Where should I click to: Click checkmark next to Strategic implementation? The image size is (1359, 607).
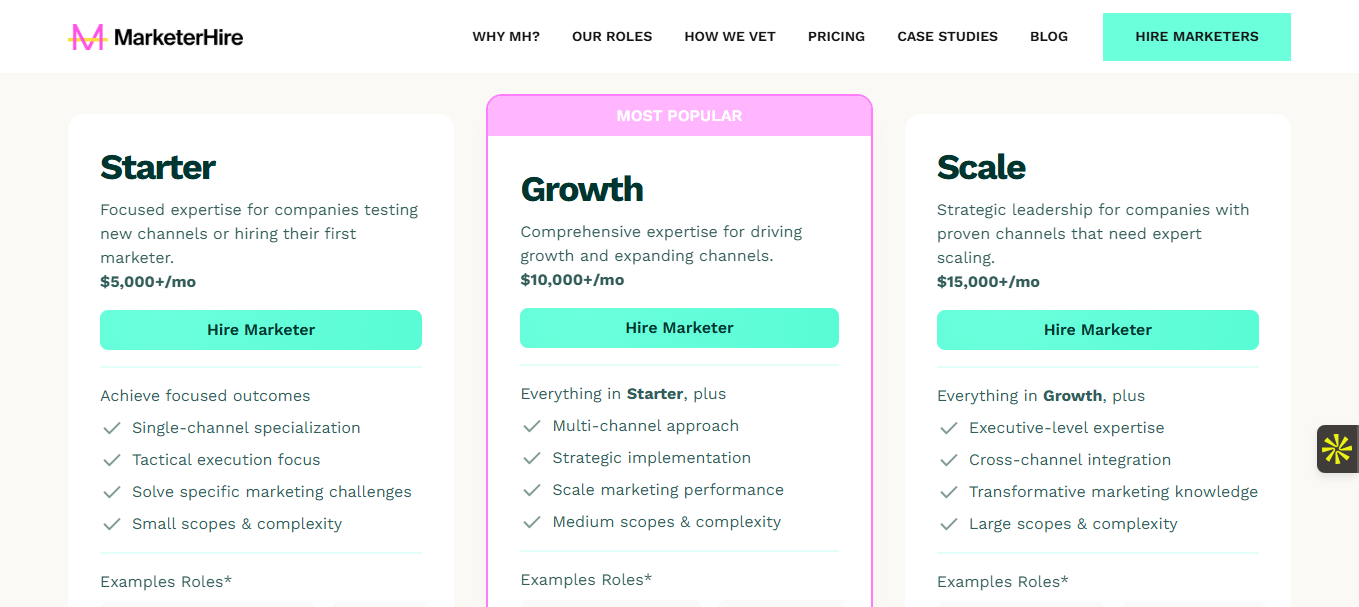(x=532, y=458)
